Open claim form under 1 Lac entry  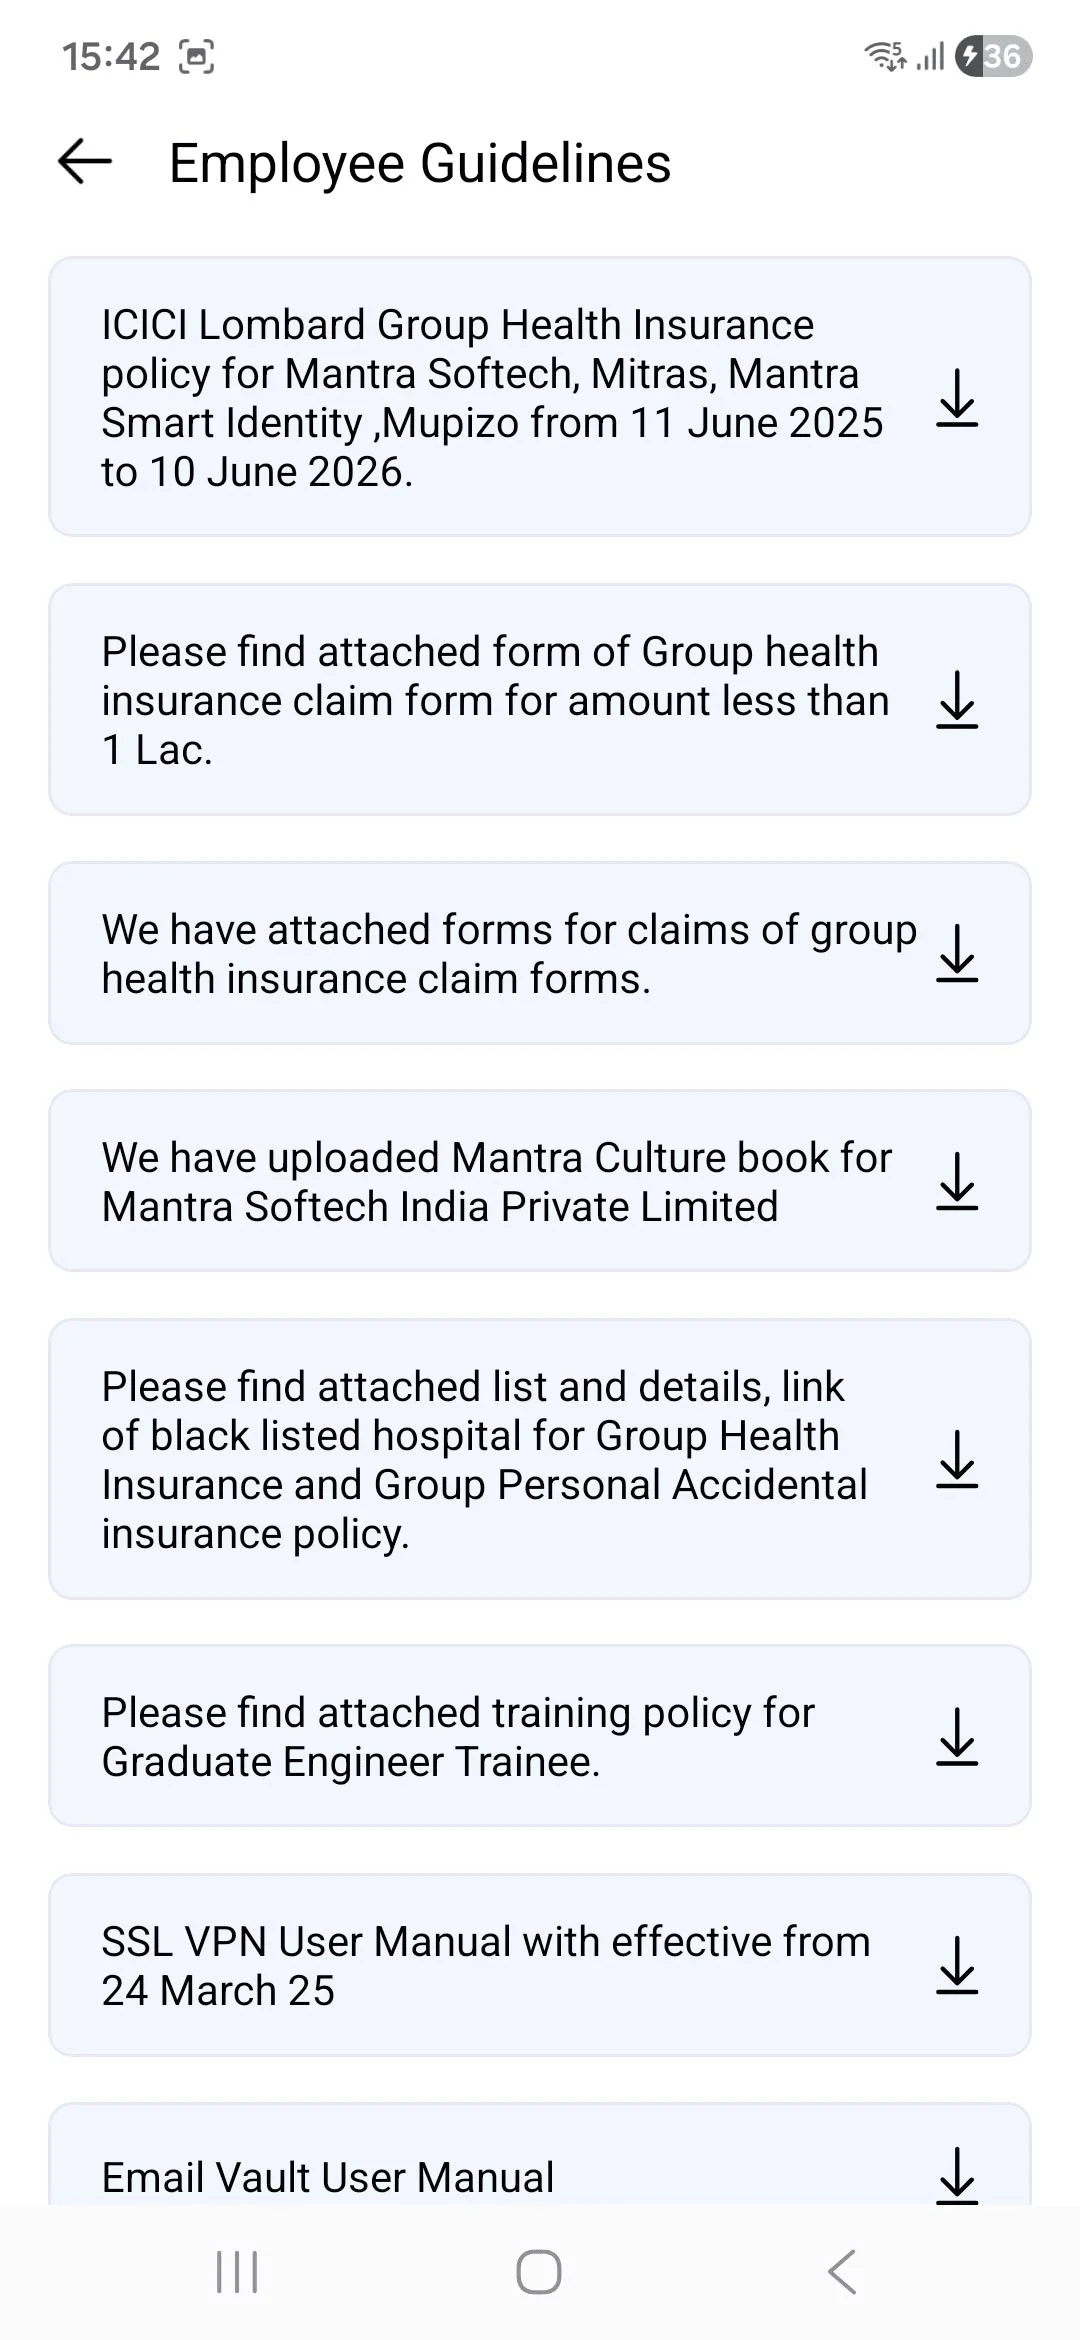(495, 700)
